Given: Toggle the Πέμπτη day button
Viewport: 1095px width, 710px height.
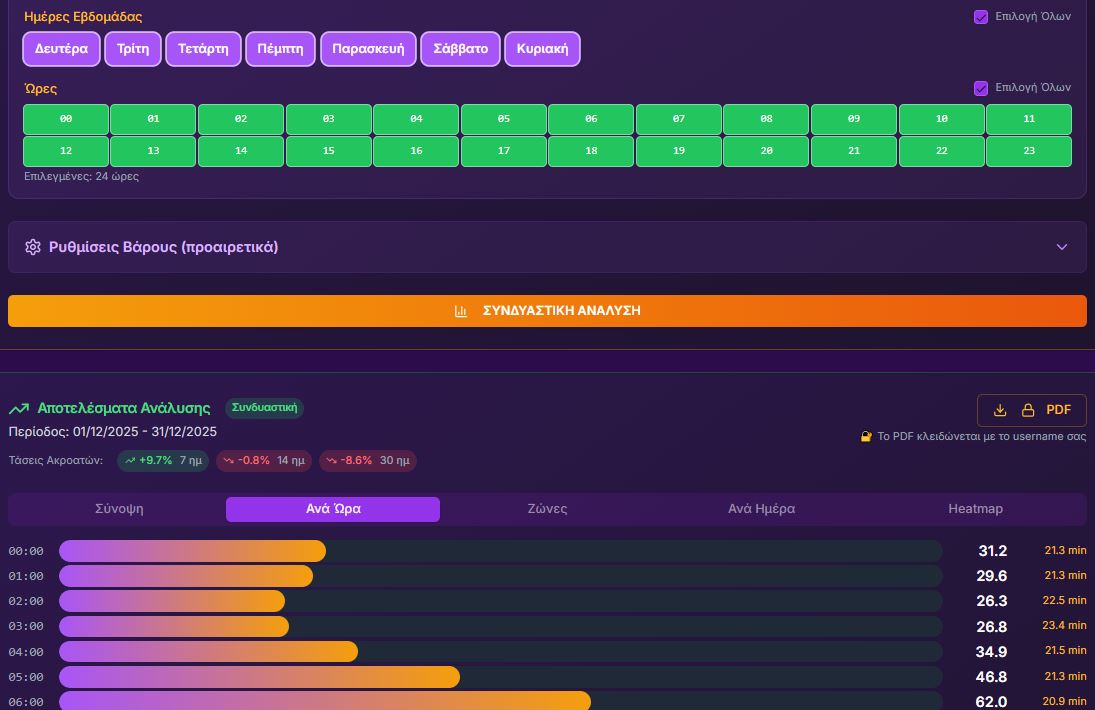Looking at the screenshot, I should [x=280, y=49].
